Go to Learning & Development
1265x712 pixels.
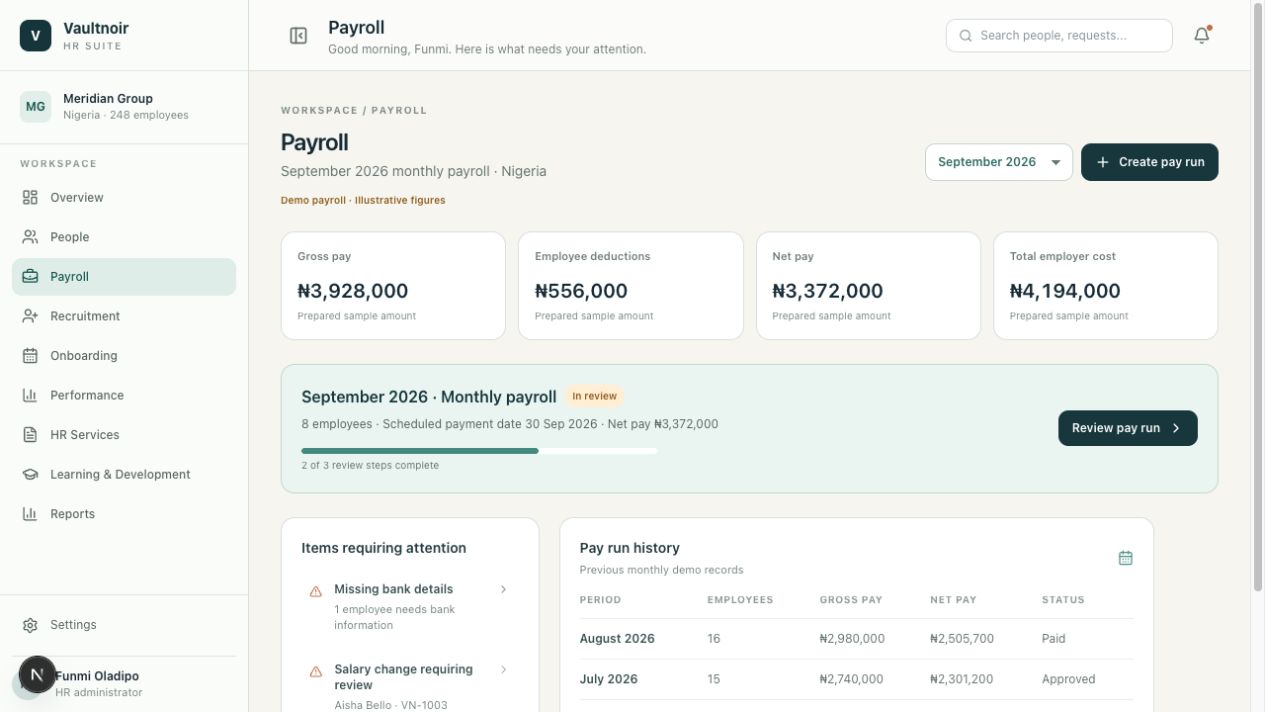(x=124, y=474)
